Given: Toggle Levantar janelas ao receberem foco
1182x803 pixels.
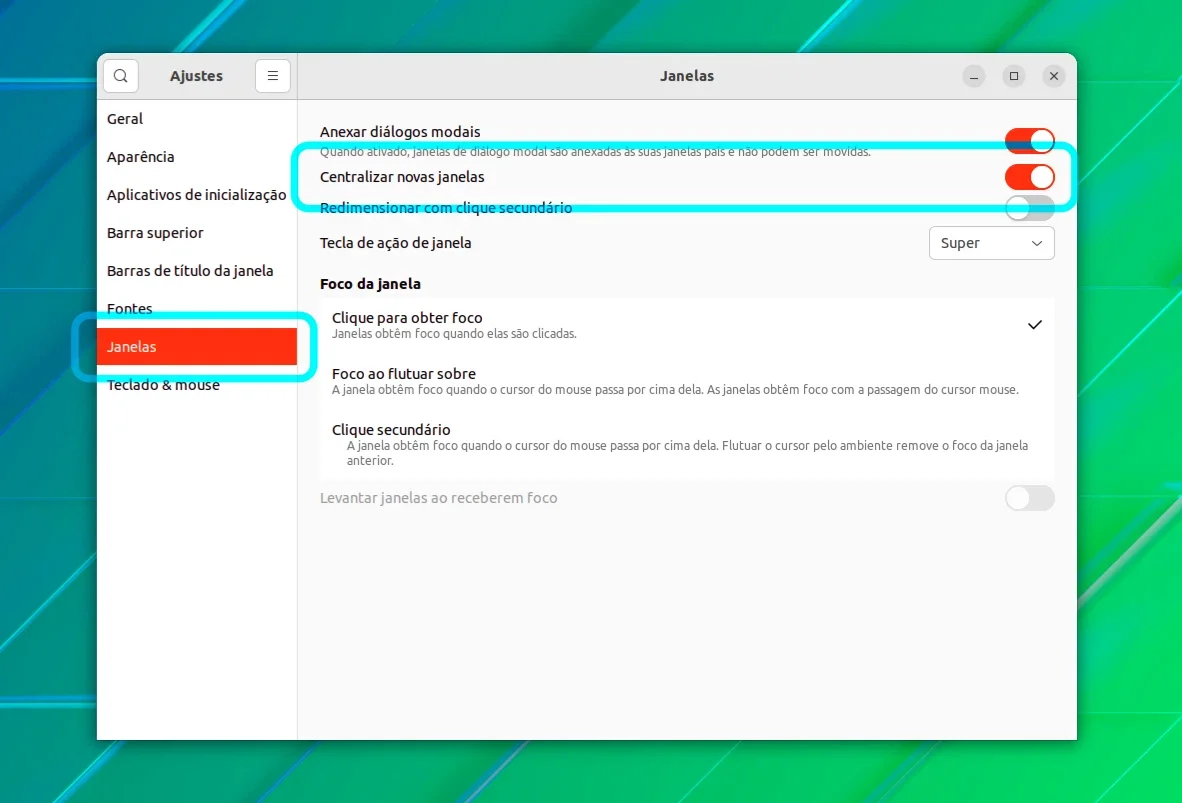Looking at the screenshot, I should (1030, 498).
